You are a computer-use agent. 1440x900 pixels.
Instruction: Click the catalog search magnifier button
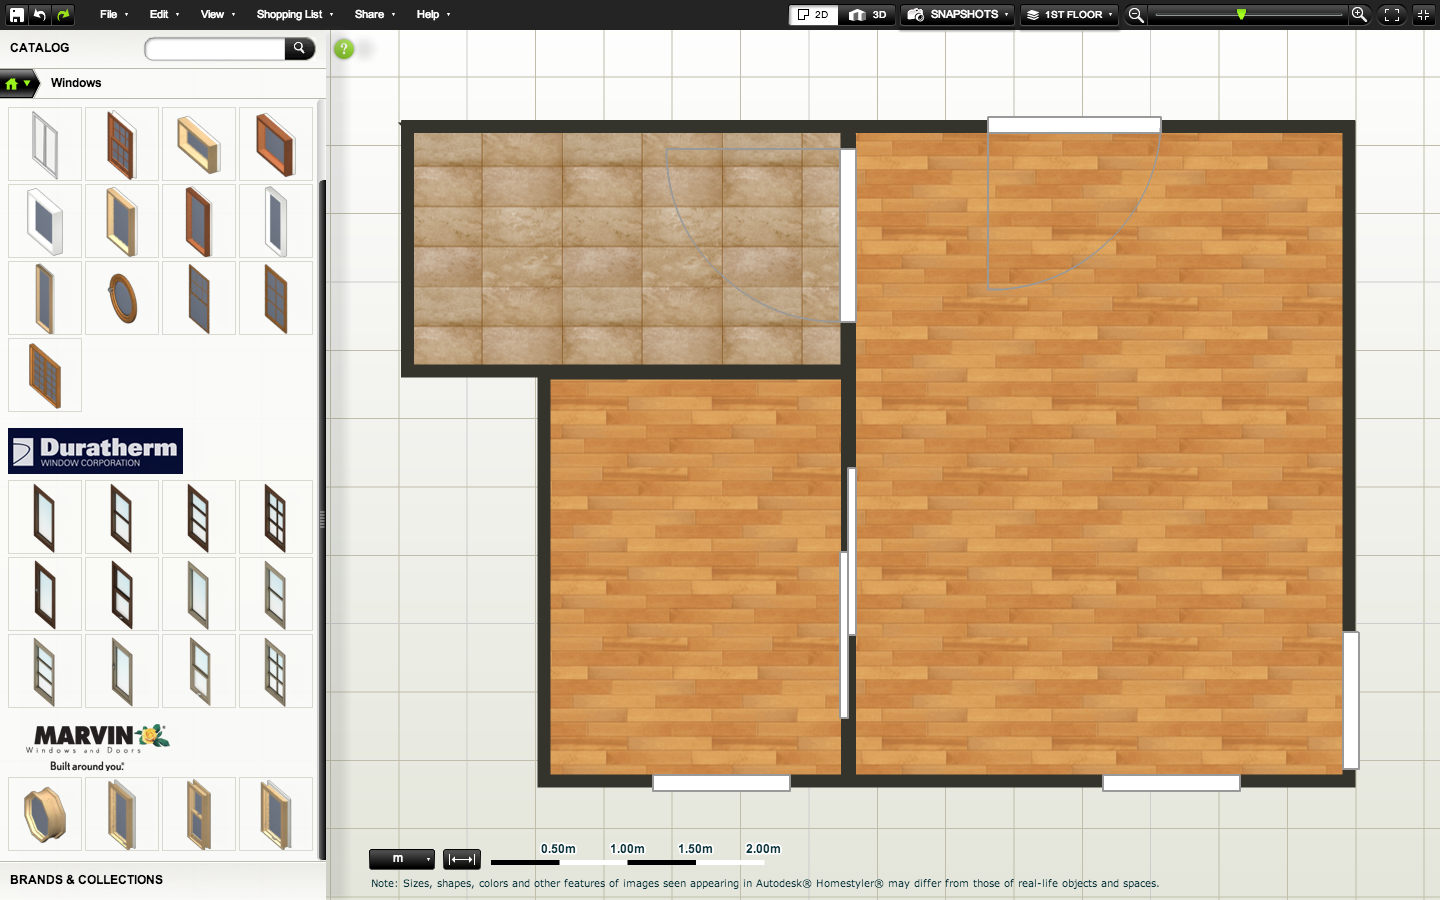[x=299, y=48]
